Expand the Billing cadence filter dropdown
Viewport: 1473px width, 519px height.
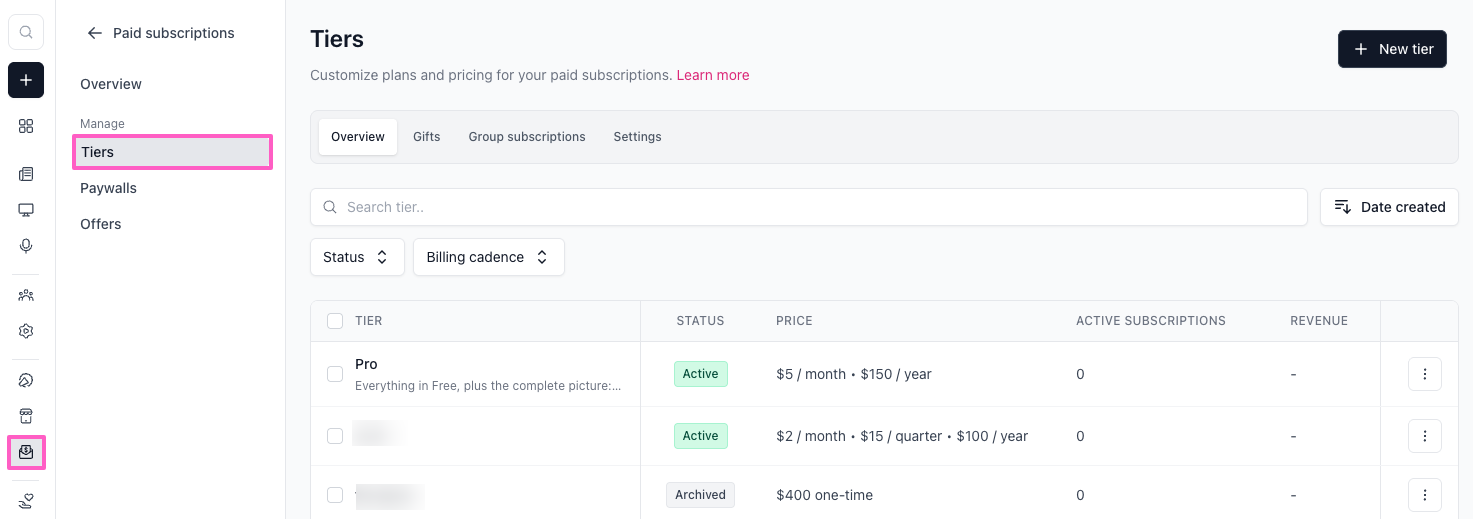click(x=489, y=257)
